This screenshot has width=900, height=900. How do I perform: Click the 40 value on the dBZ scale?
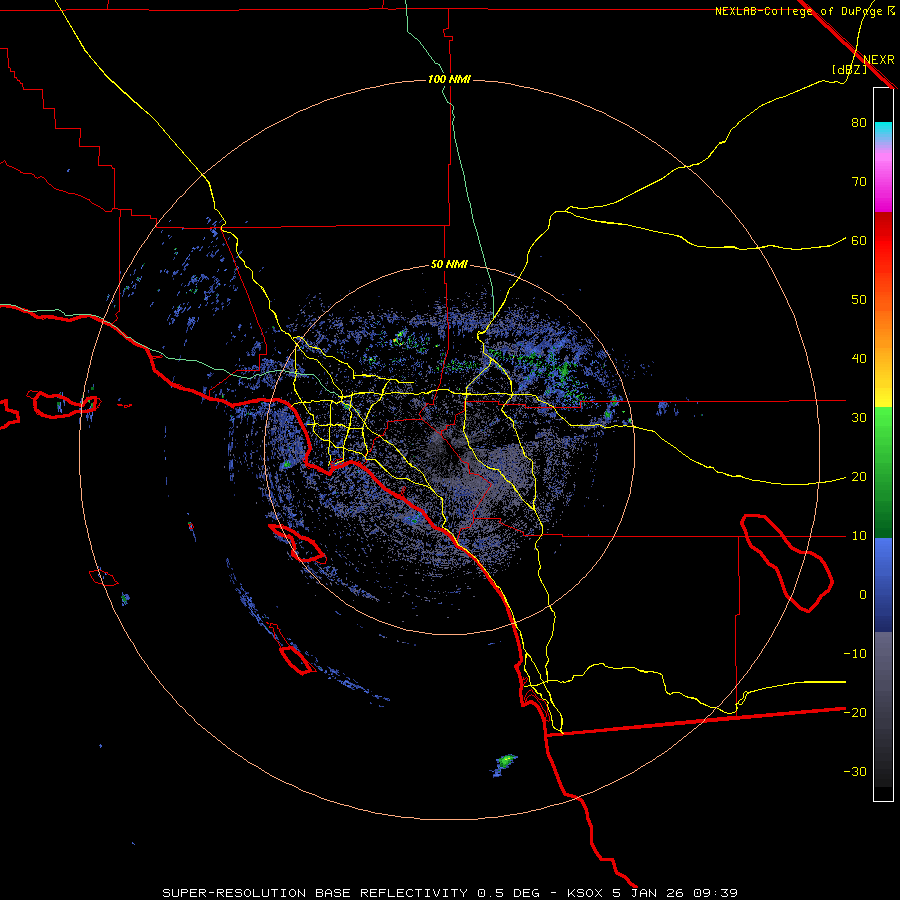click(859, 359)
